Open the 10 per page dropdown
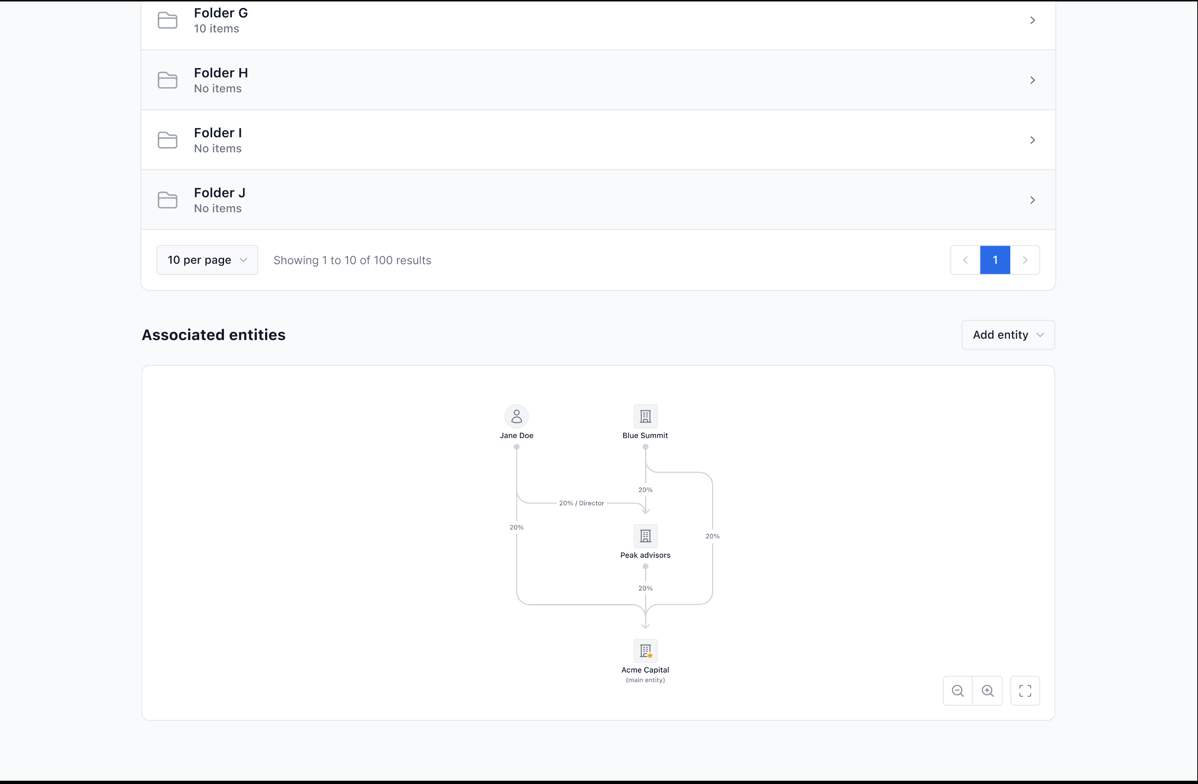Image resolution: width=1198 pixels, height=784 pixels. (207, 260)
